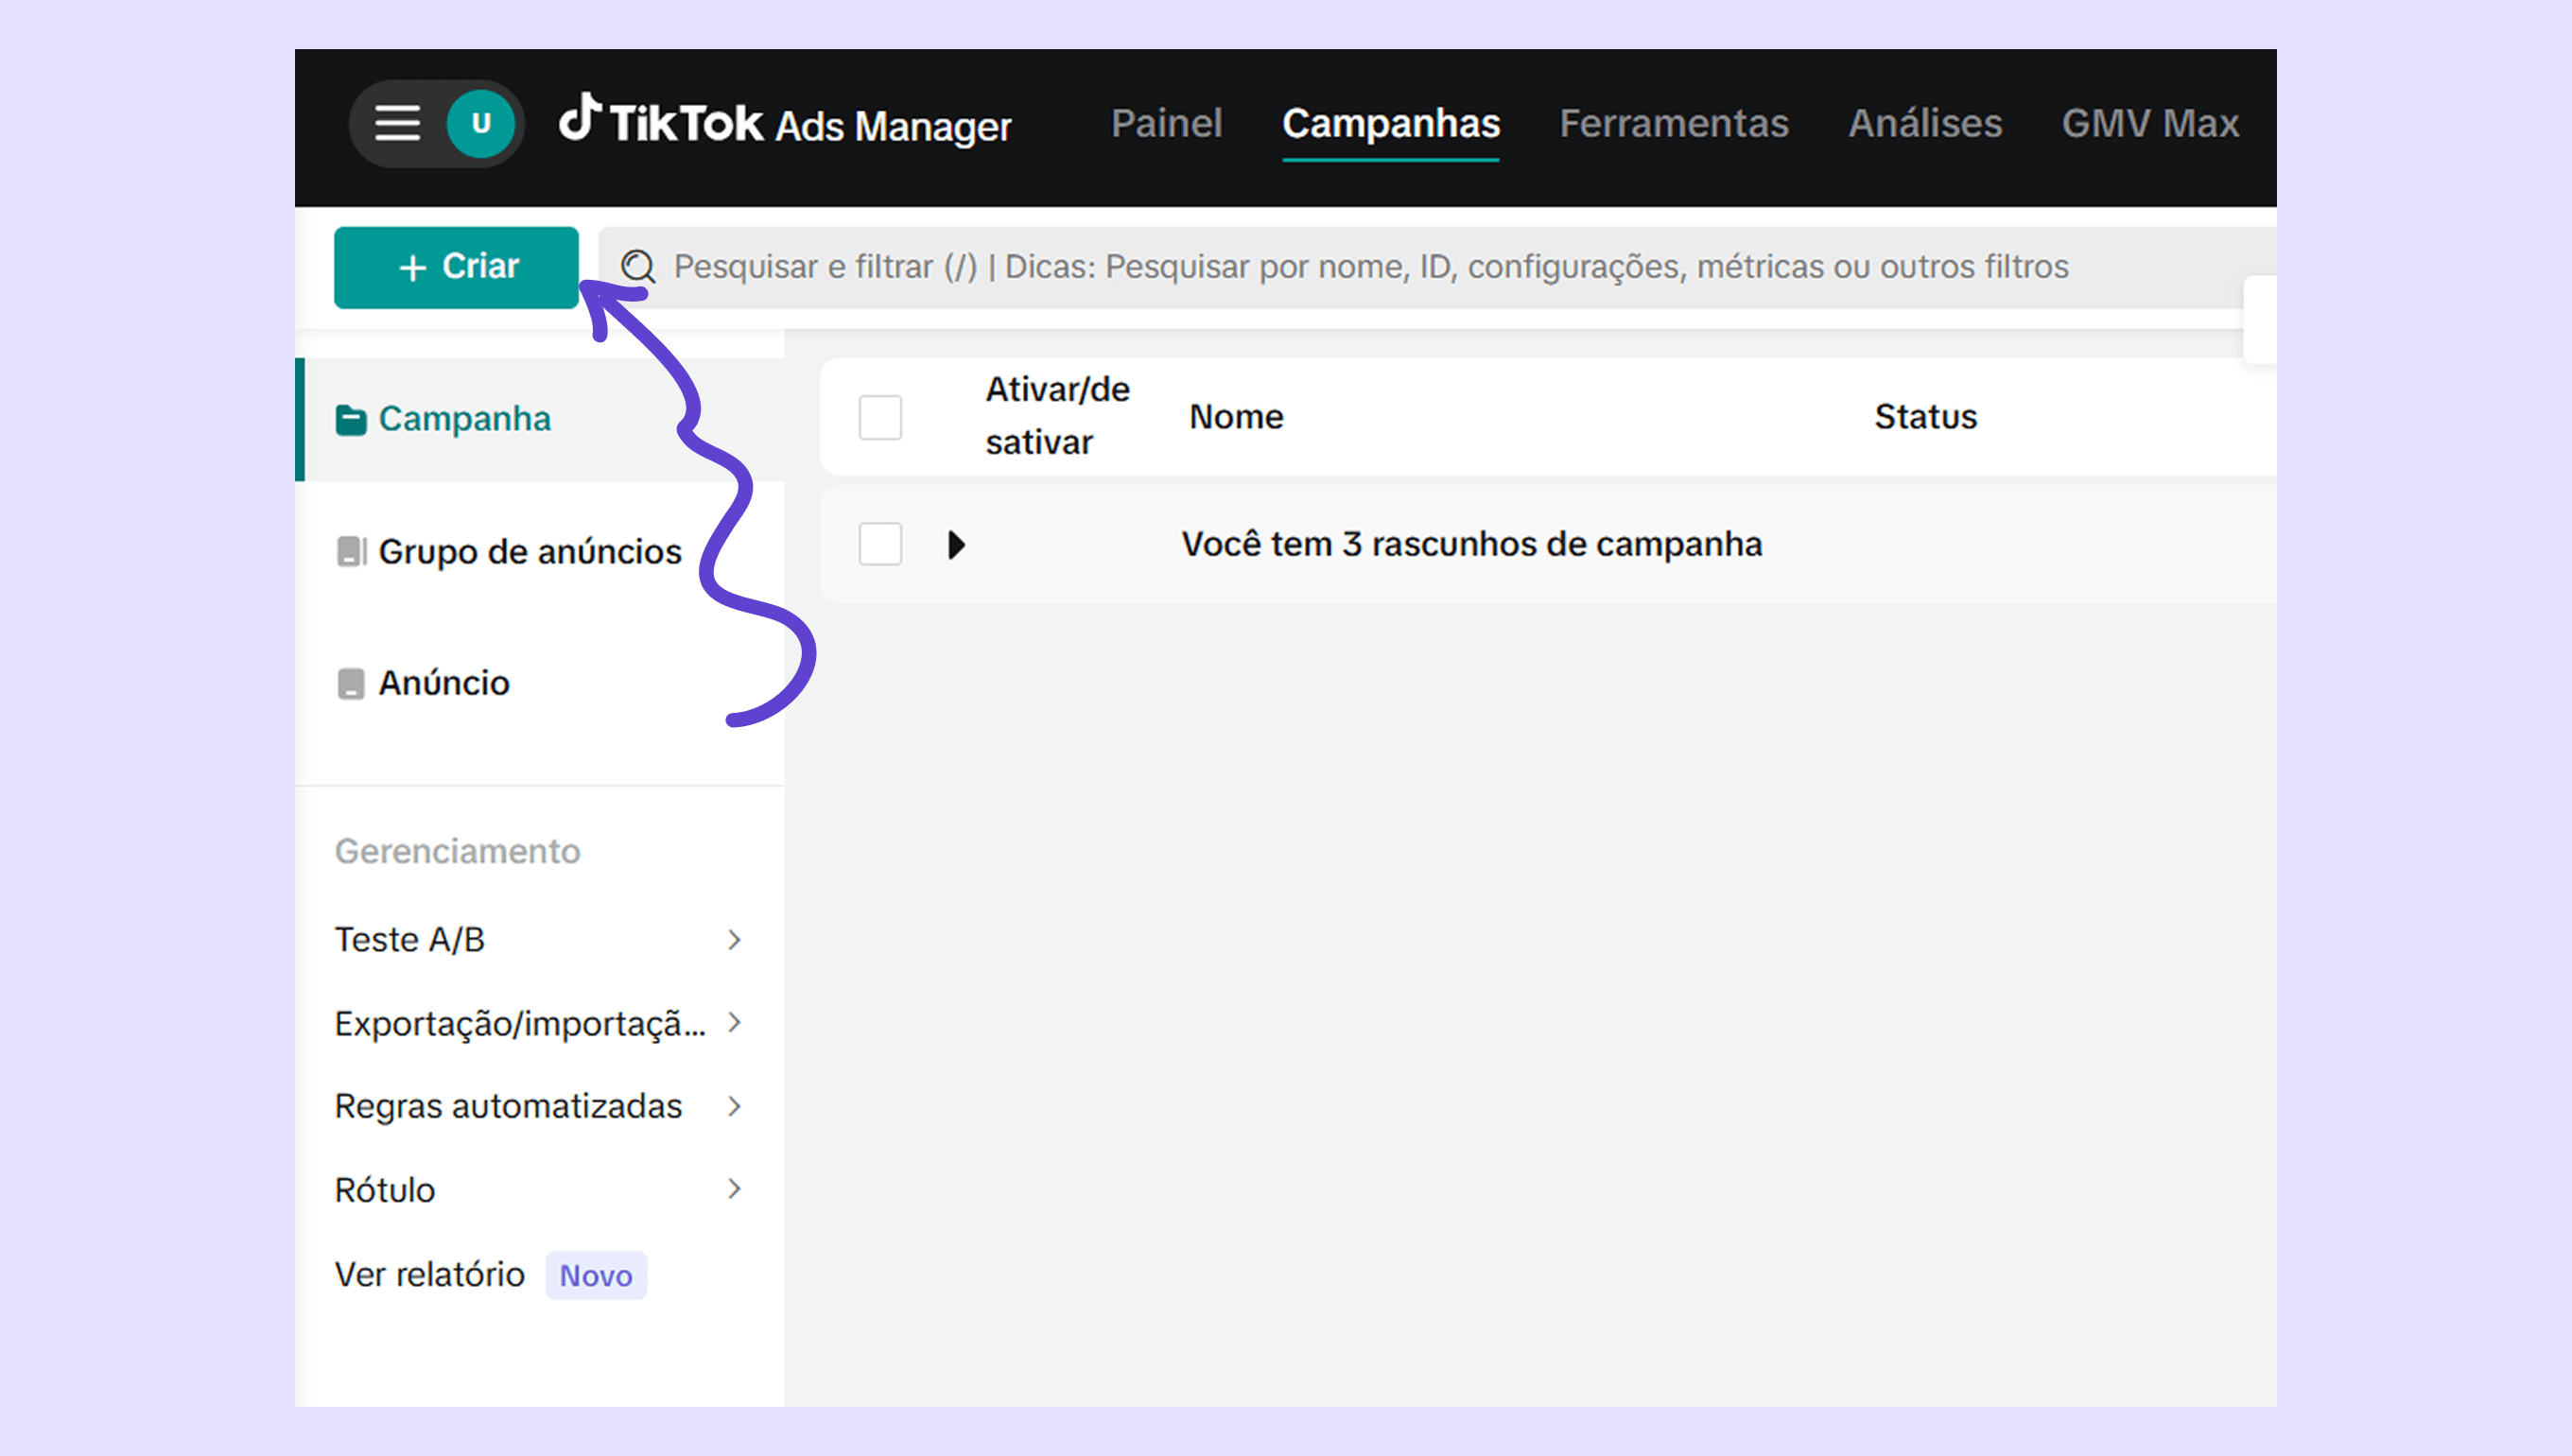The image size is (2572, 1456).
Task: Expand the Regras automatizadas chevron
Action: (735, 1106)
